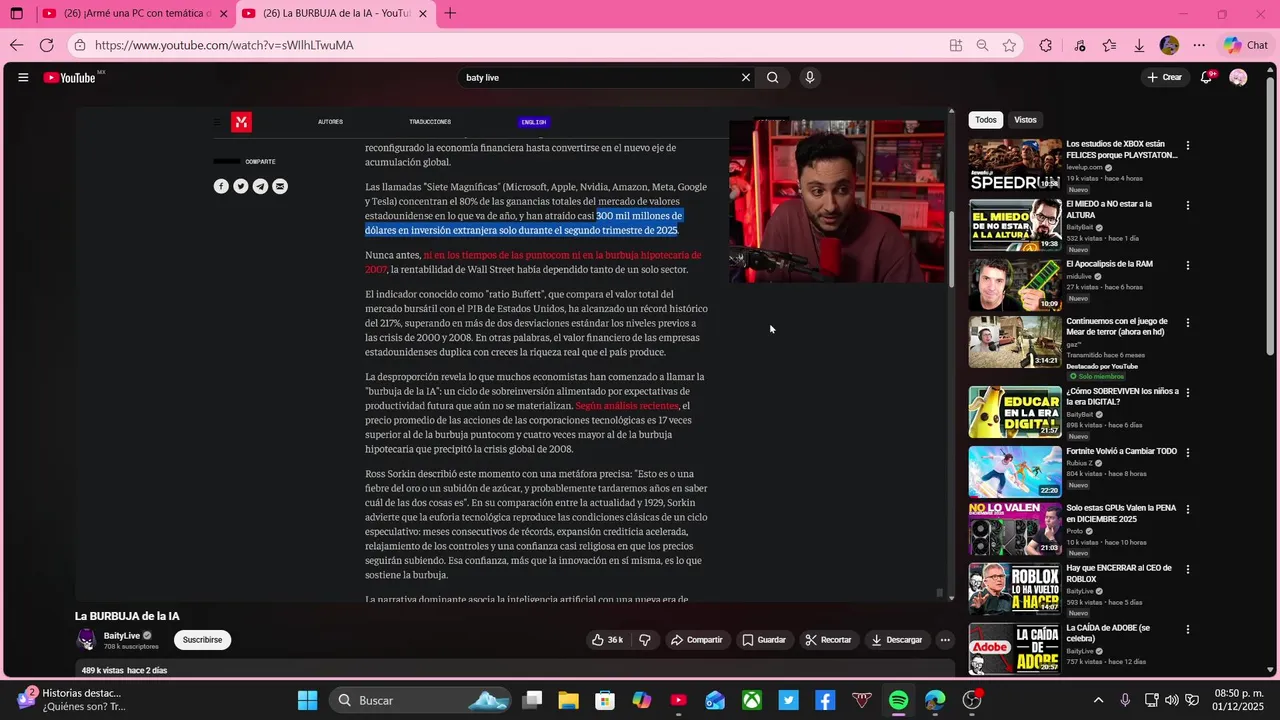
Task: Like the video with 36 k likes
Action: (x=608, y=640)
